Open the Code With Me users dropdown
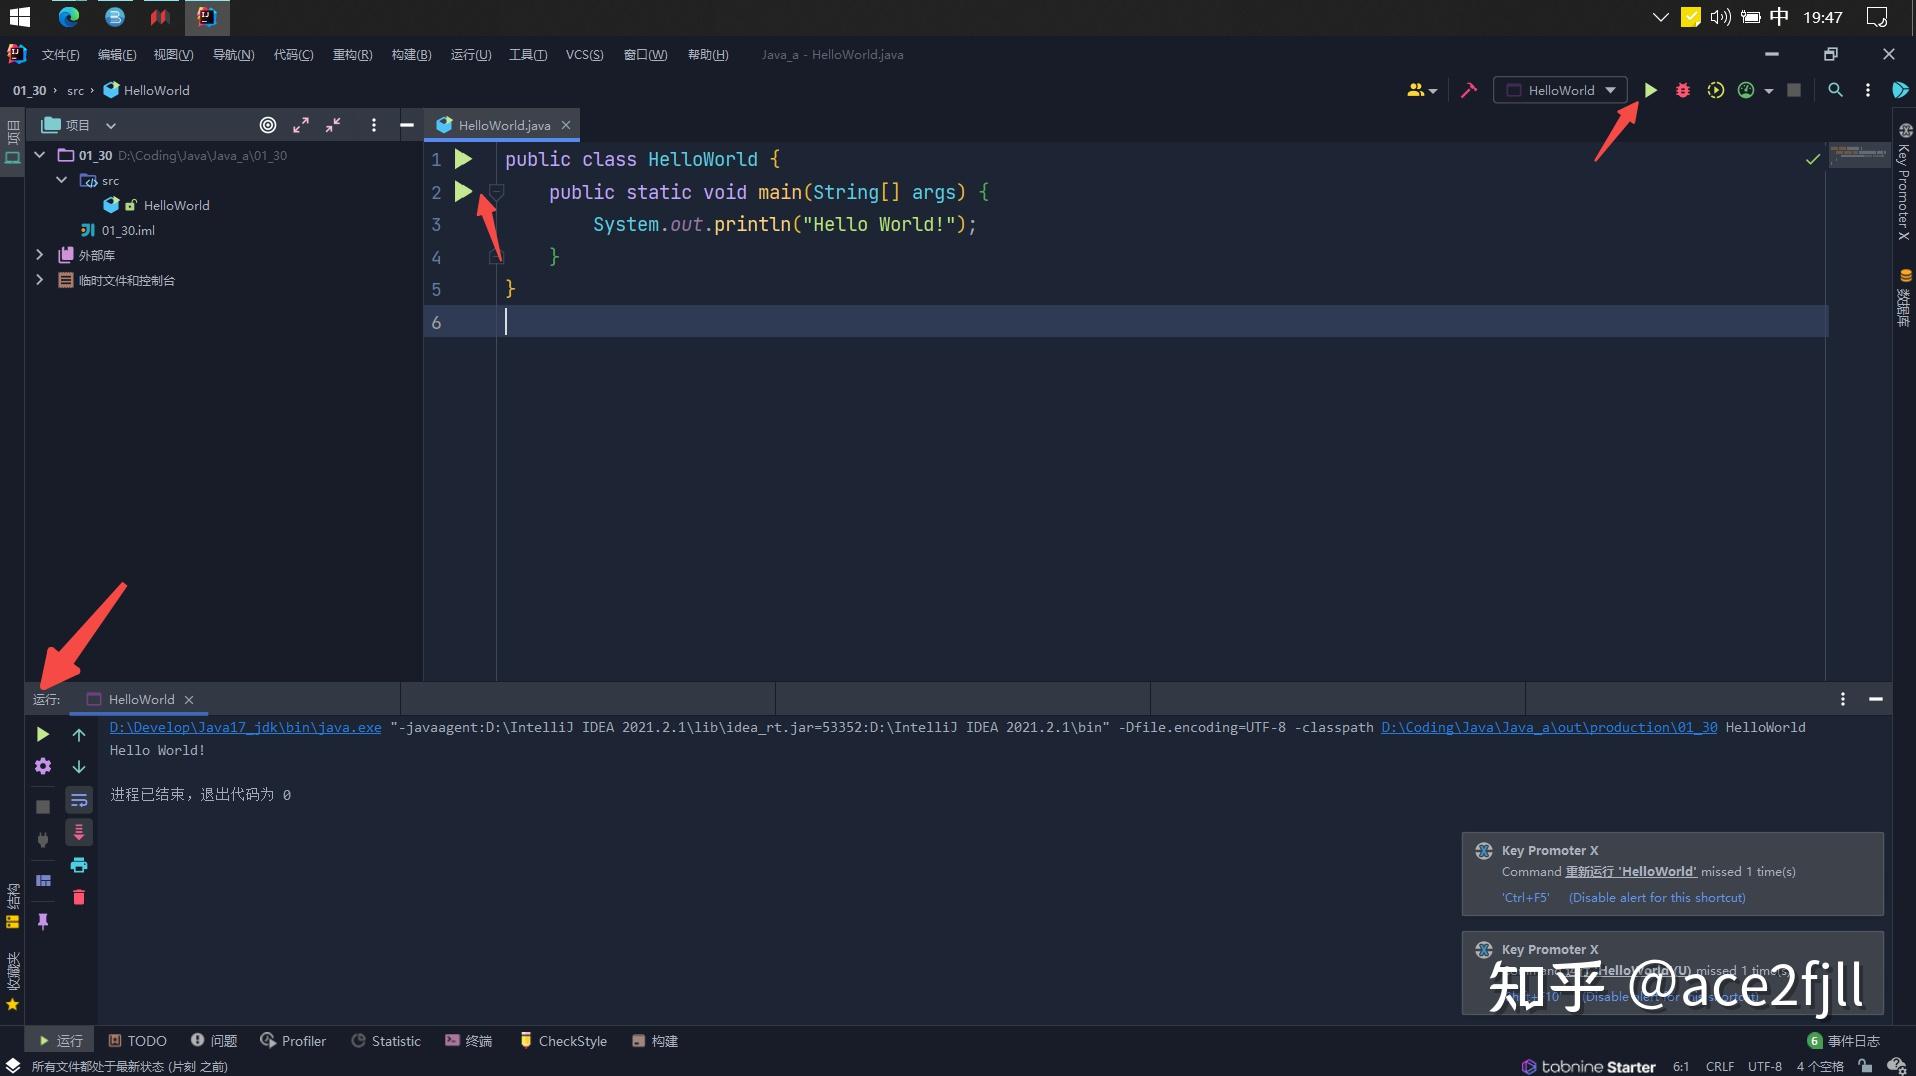This screenshot has height=1076, width=1916. coord(1422,90)
